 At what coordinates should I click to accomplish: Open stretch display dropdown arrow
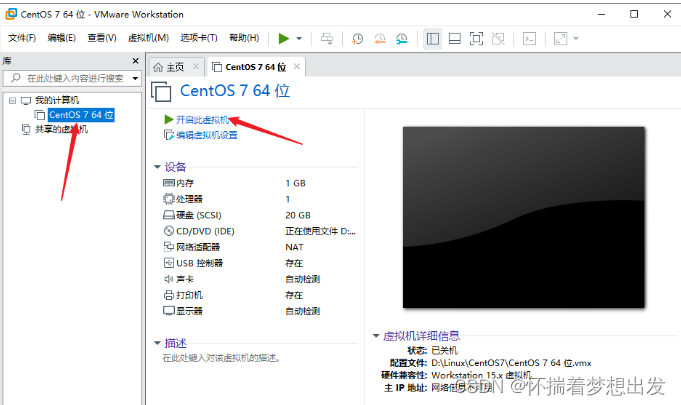pos(576,39)
